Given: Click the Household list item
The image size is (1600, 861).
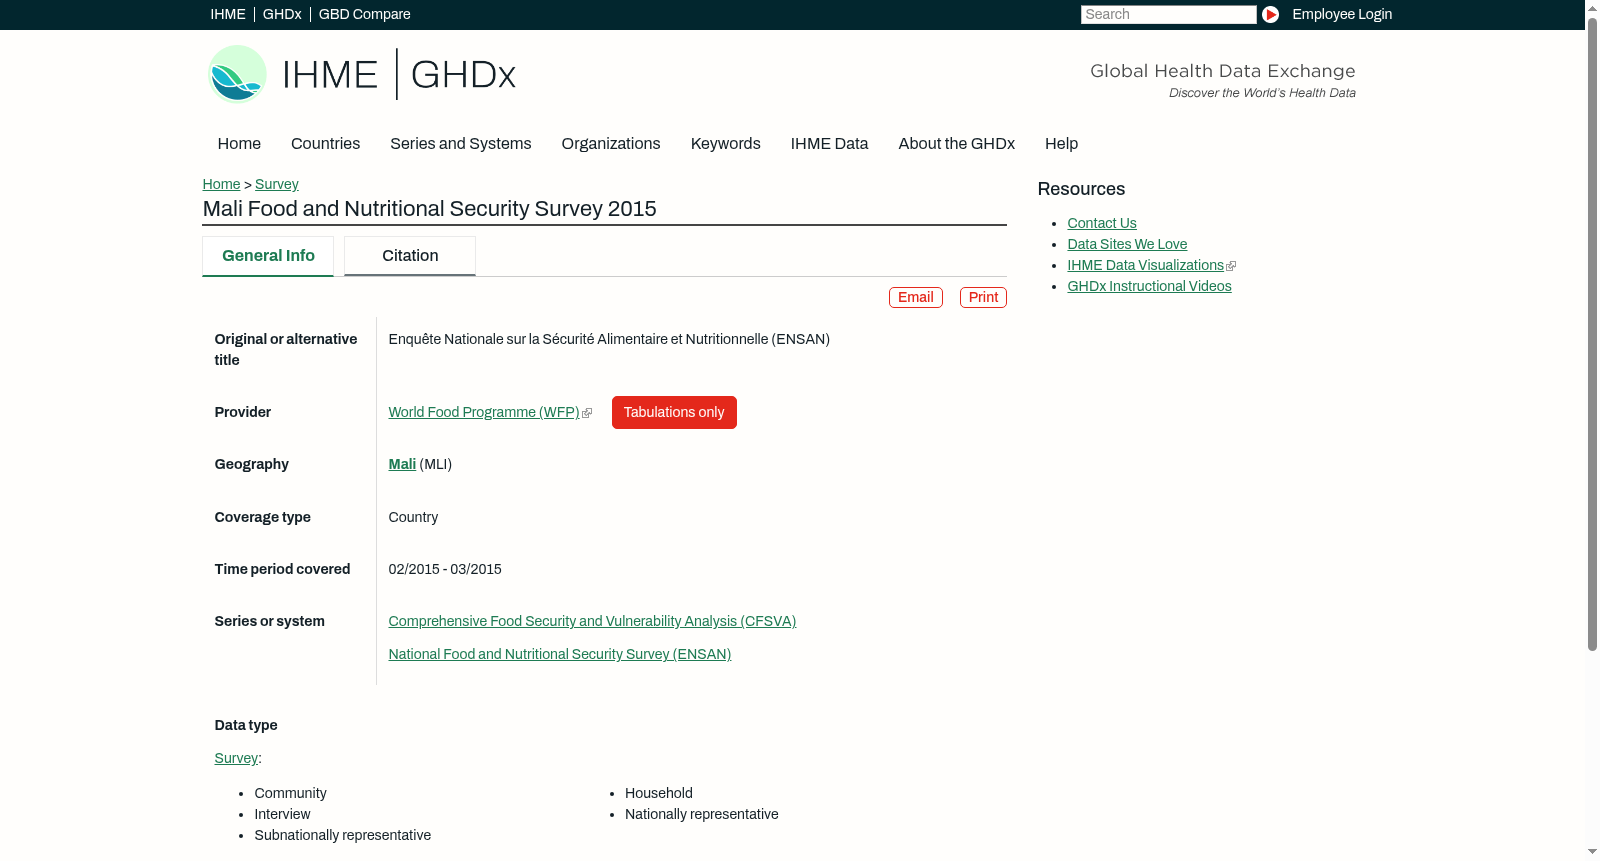Looking at the screenshot, I should coord(659,794).
